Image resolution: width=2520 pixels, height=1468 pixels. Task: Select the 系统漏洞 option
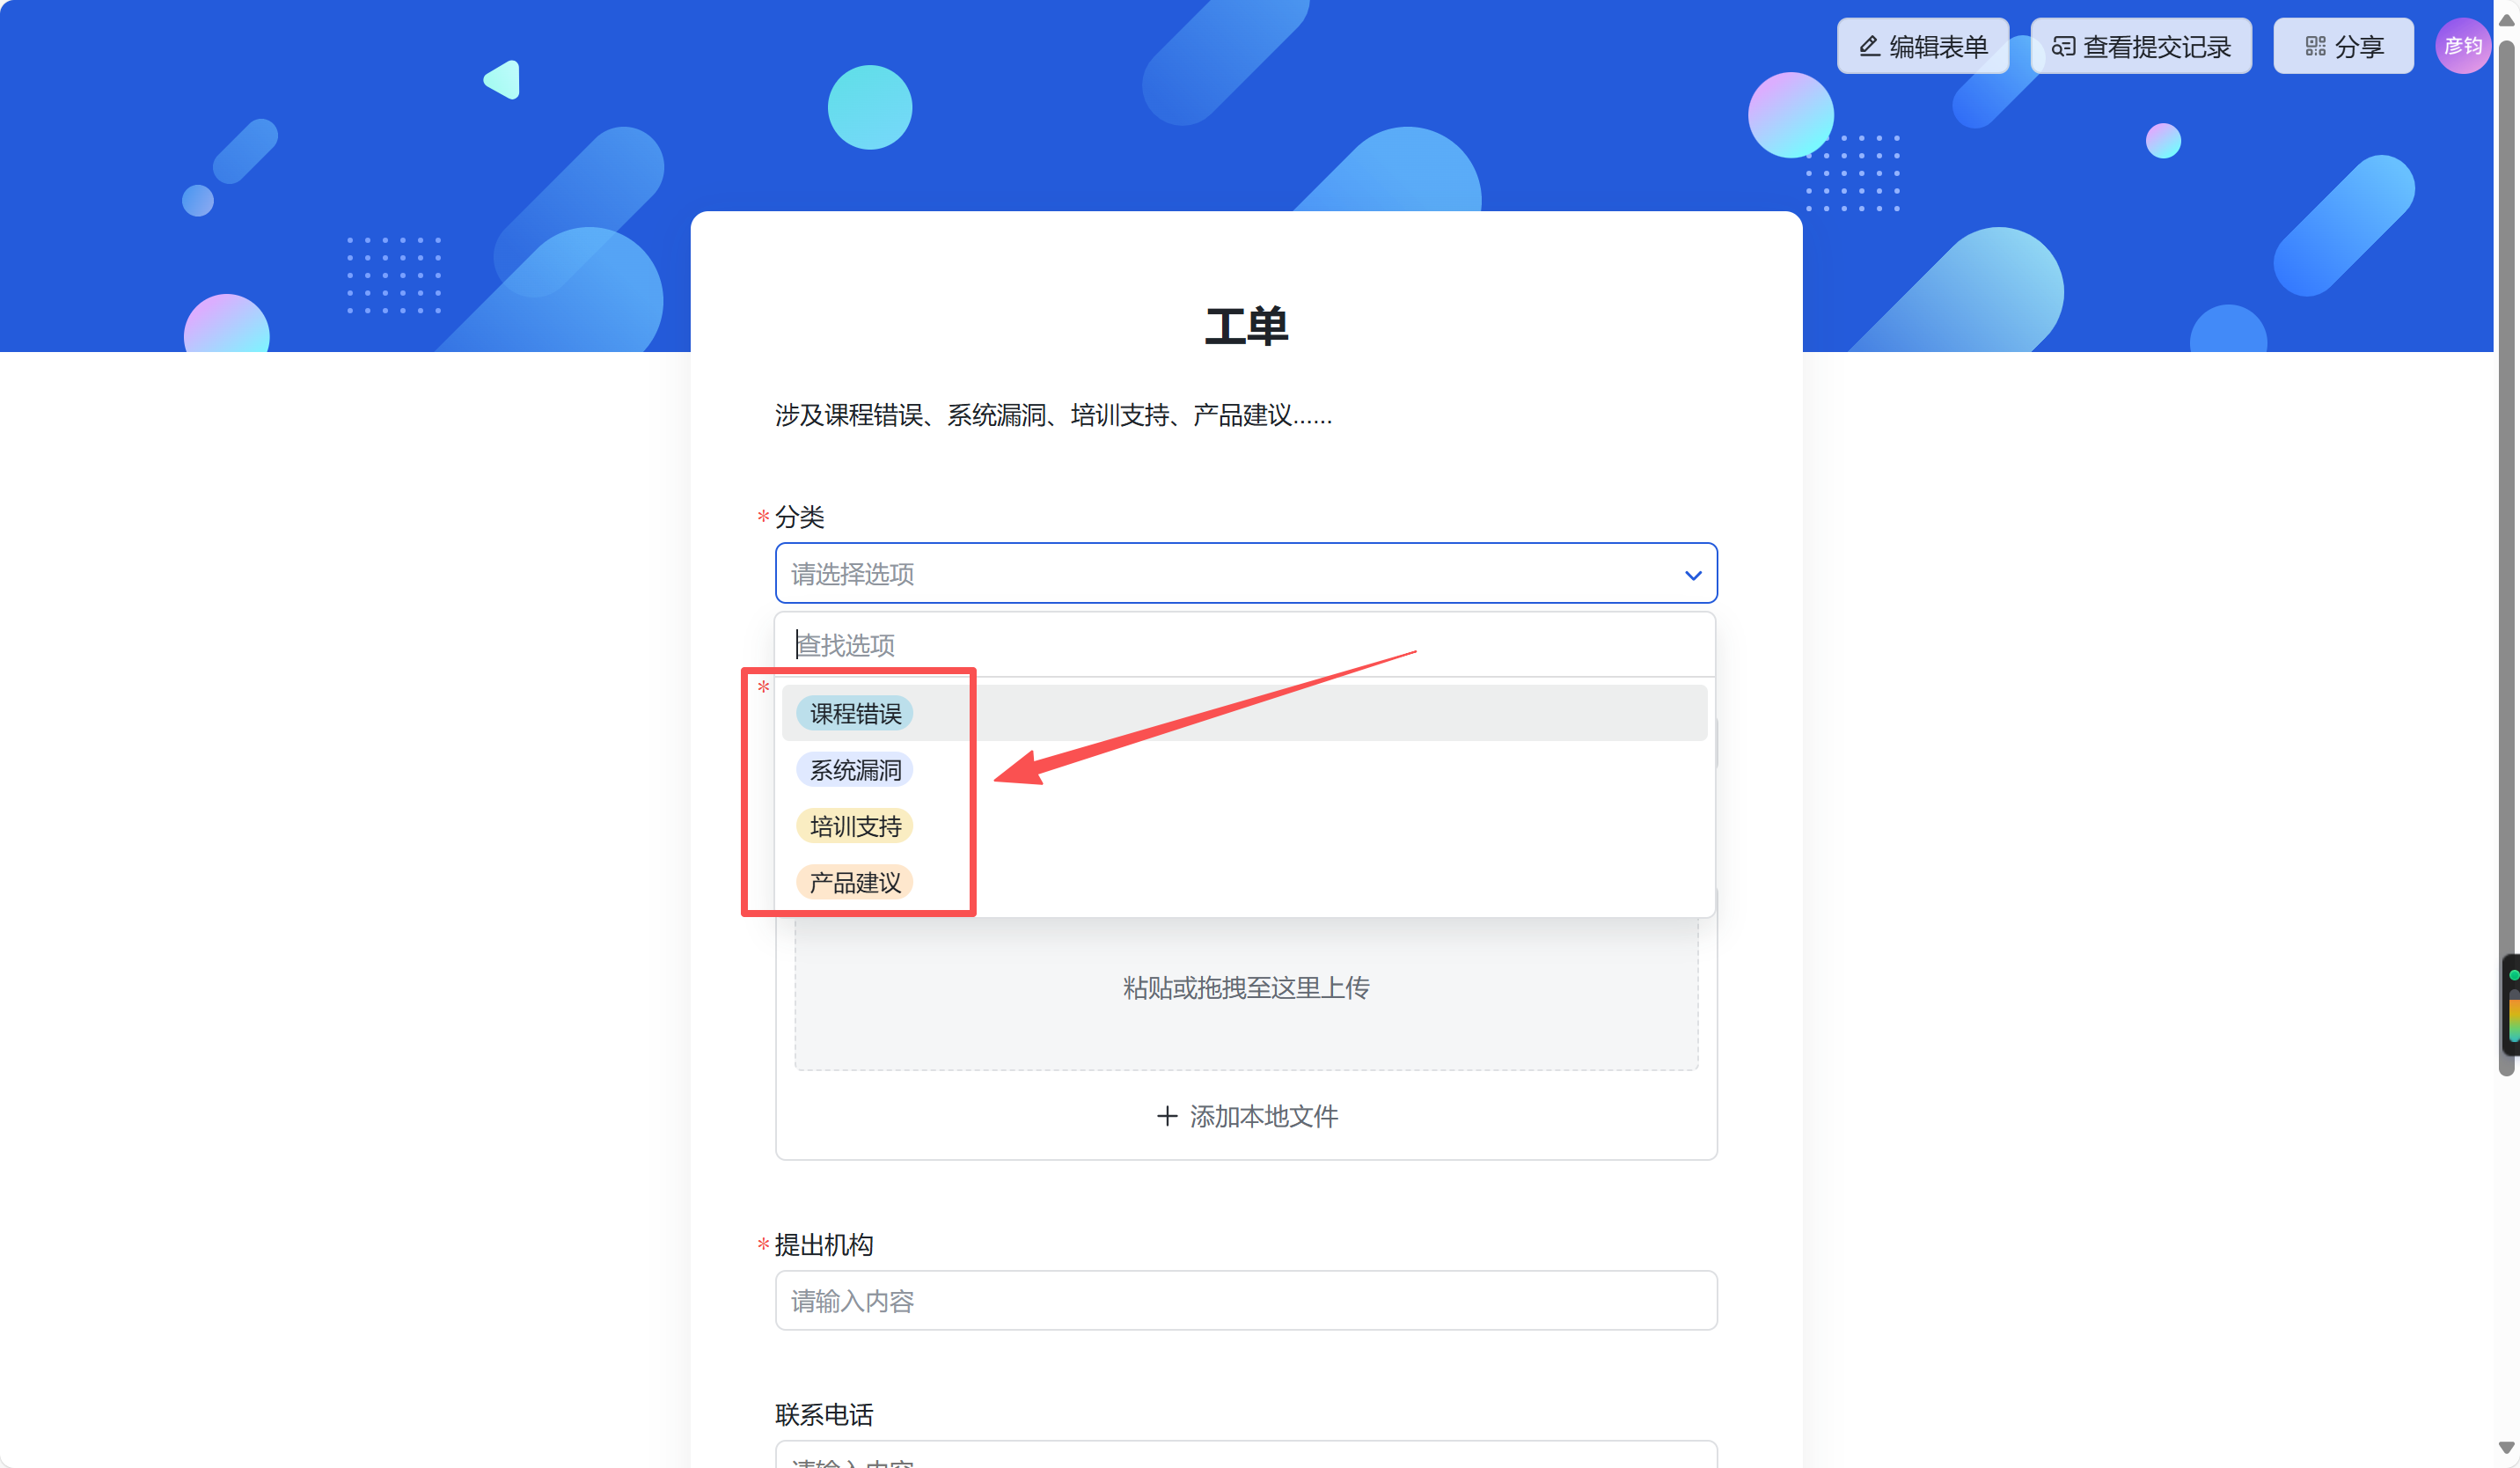click(x=1244, y=770)
